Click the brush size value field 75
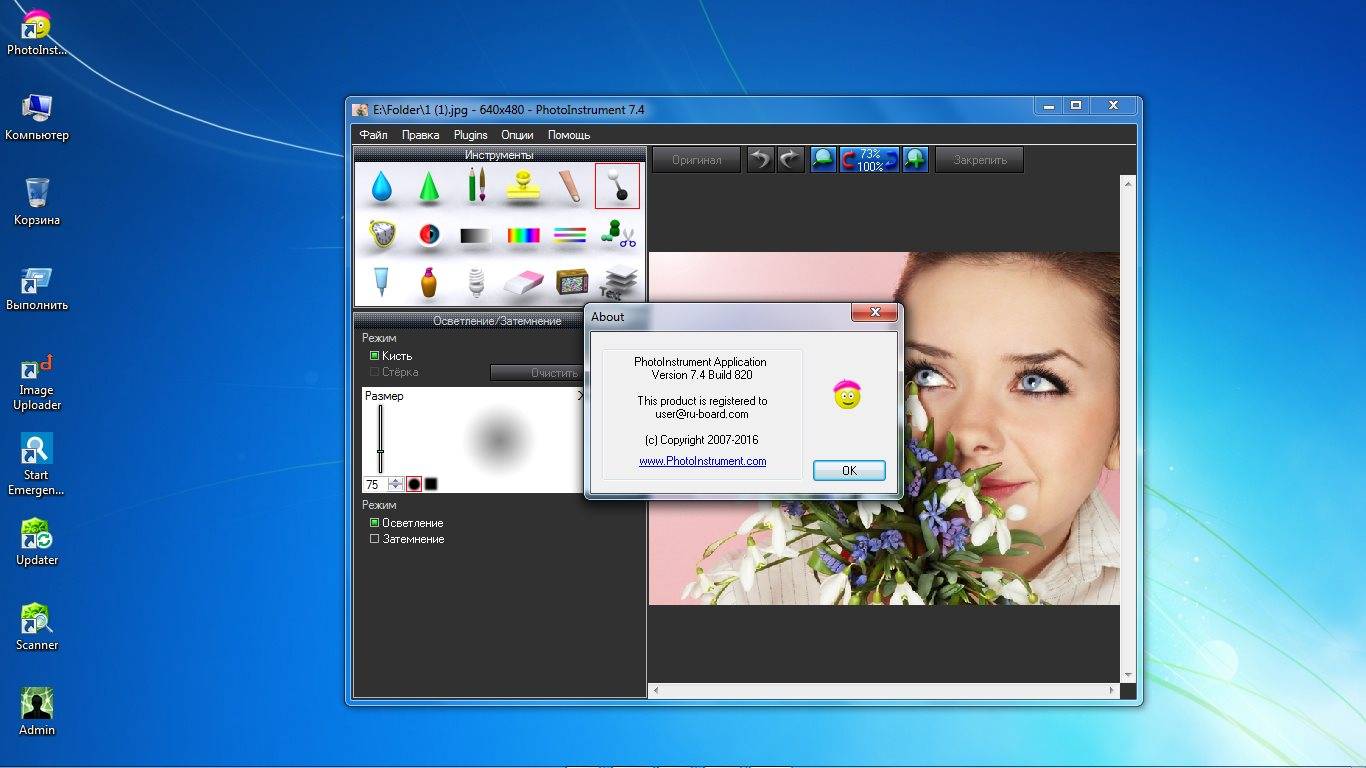 point(375,484)
